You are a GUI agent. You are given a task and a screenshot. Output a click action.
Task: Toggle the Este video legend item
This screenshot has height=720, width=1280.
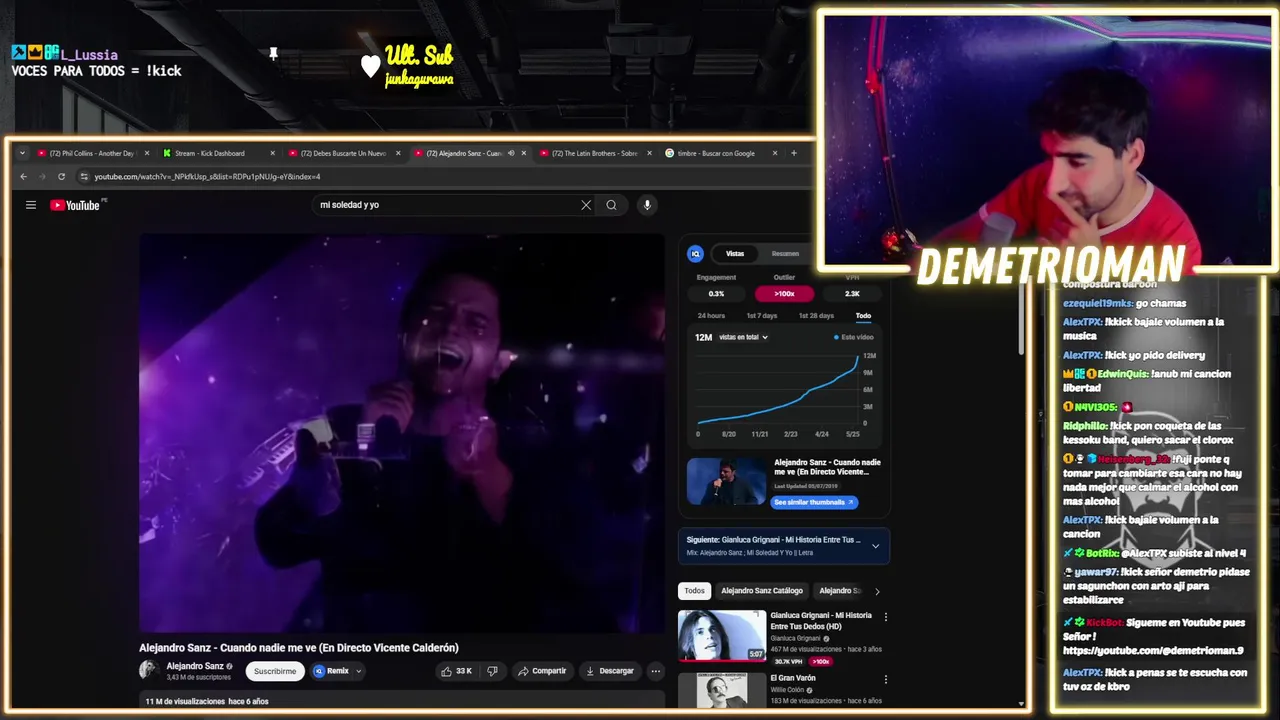(x=854, y=337)
